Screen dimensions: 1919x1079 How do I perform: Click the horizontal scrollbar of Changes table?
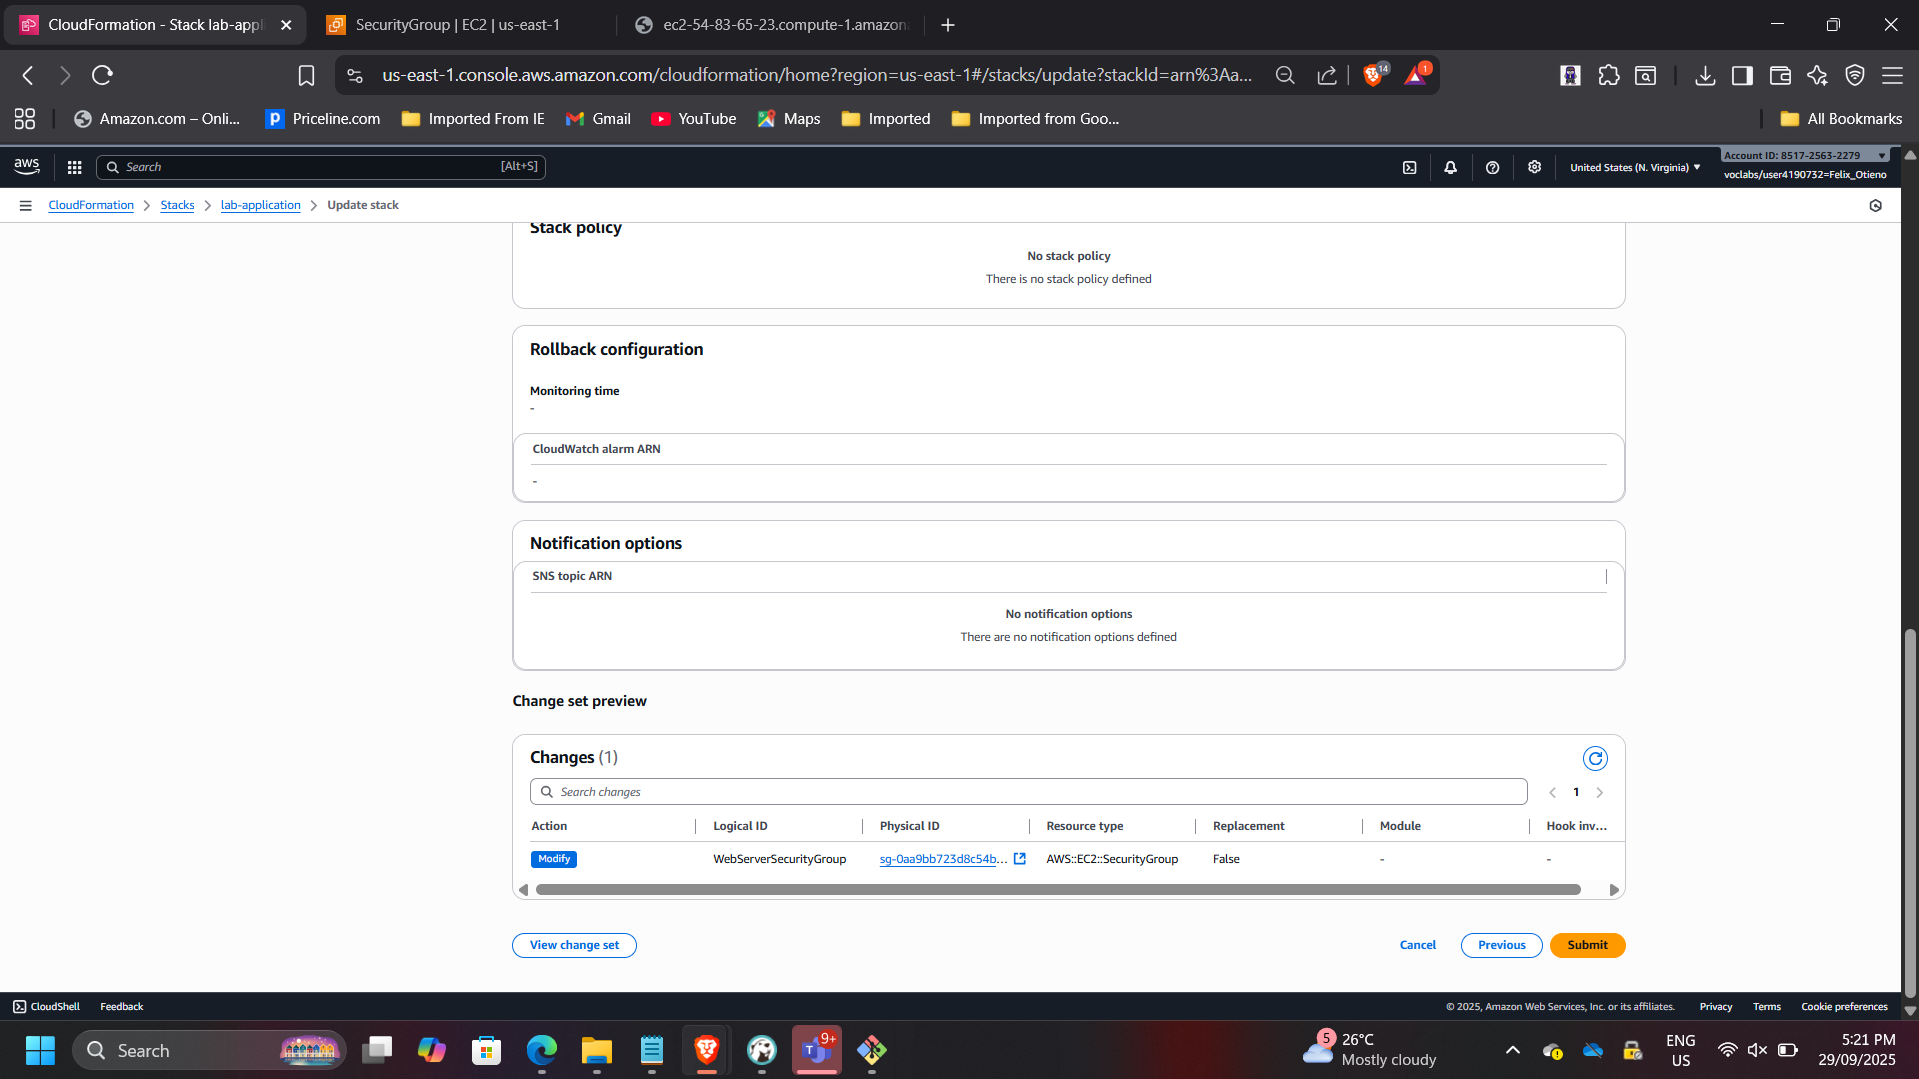[1057, 889]
